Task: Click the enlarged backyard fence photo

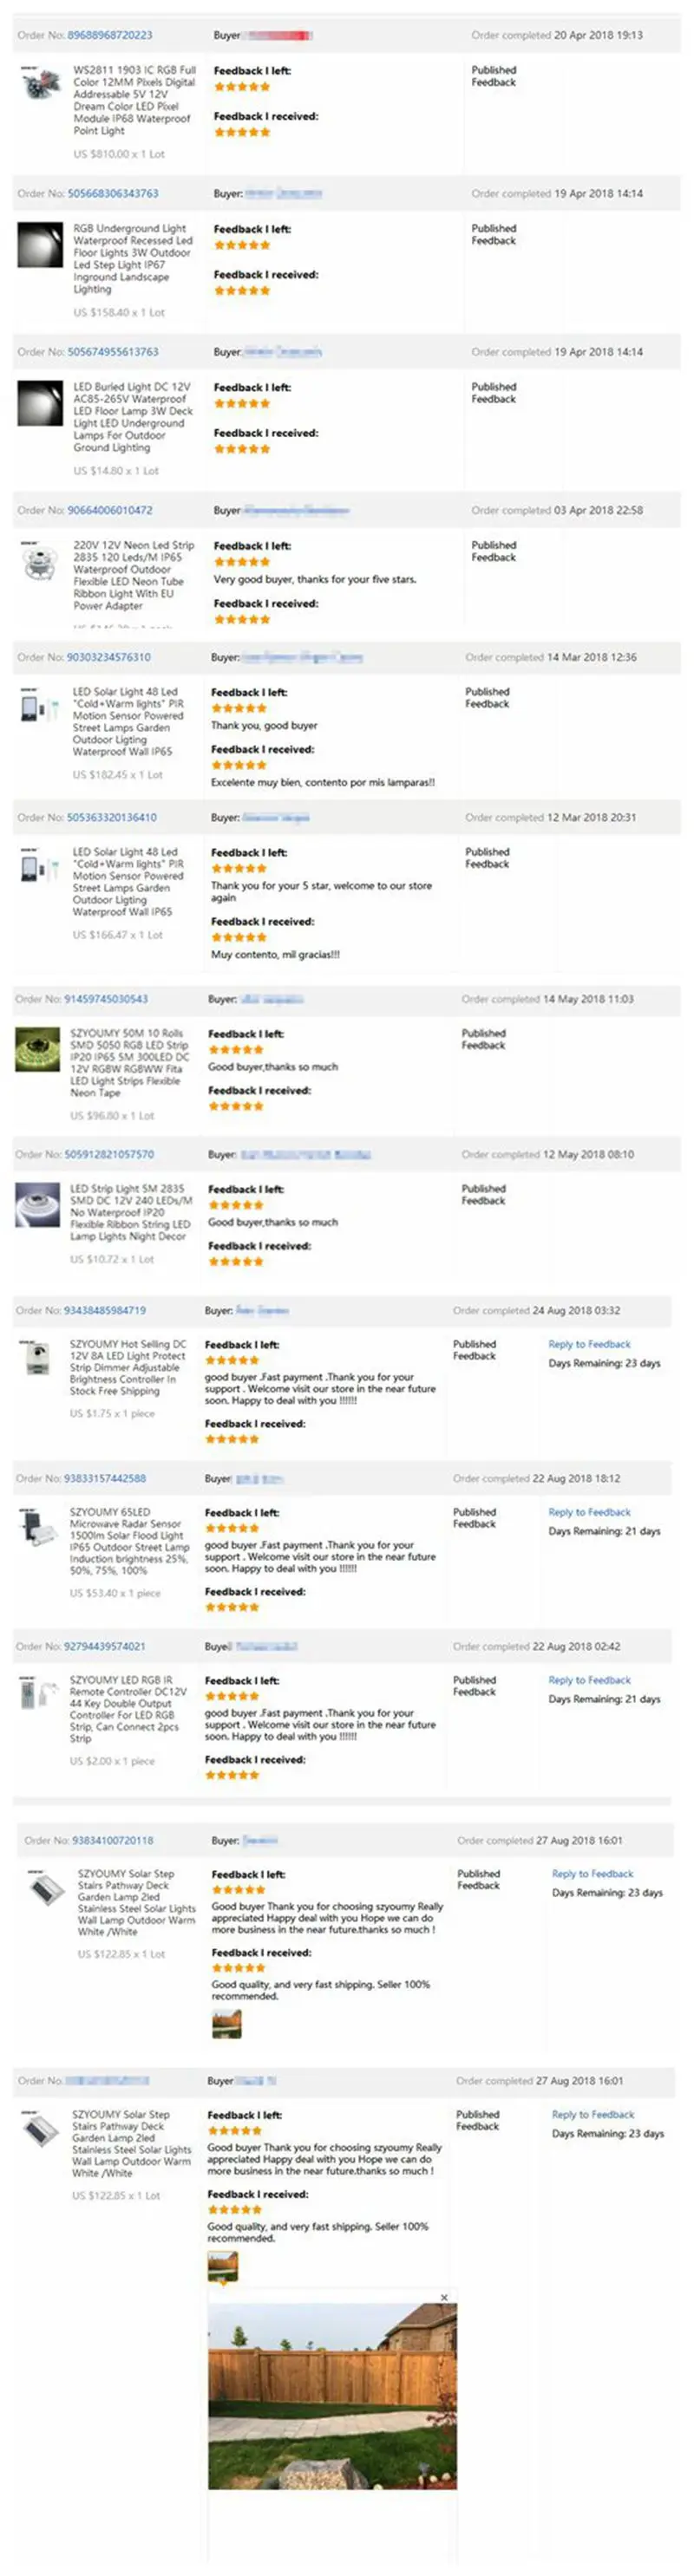Action: 332,2396
